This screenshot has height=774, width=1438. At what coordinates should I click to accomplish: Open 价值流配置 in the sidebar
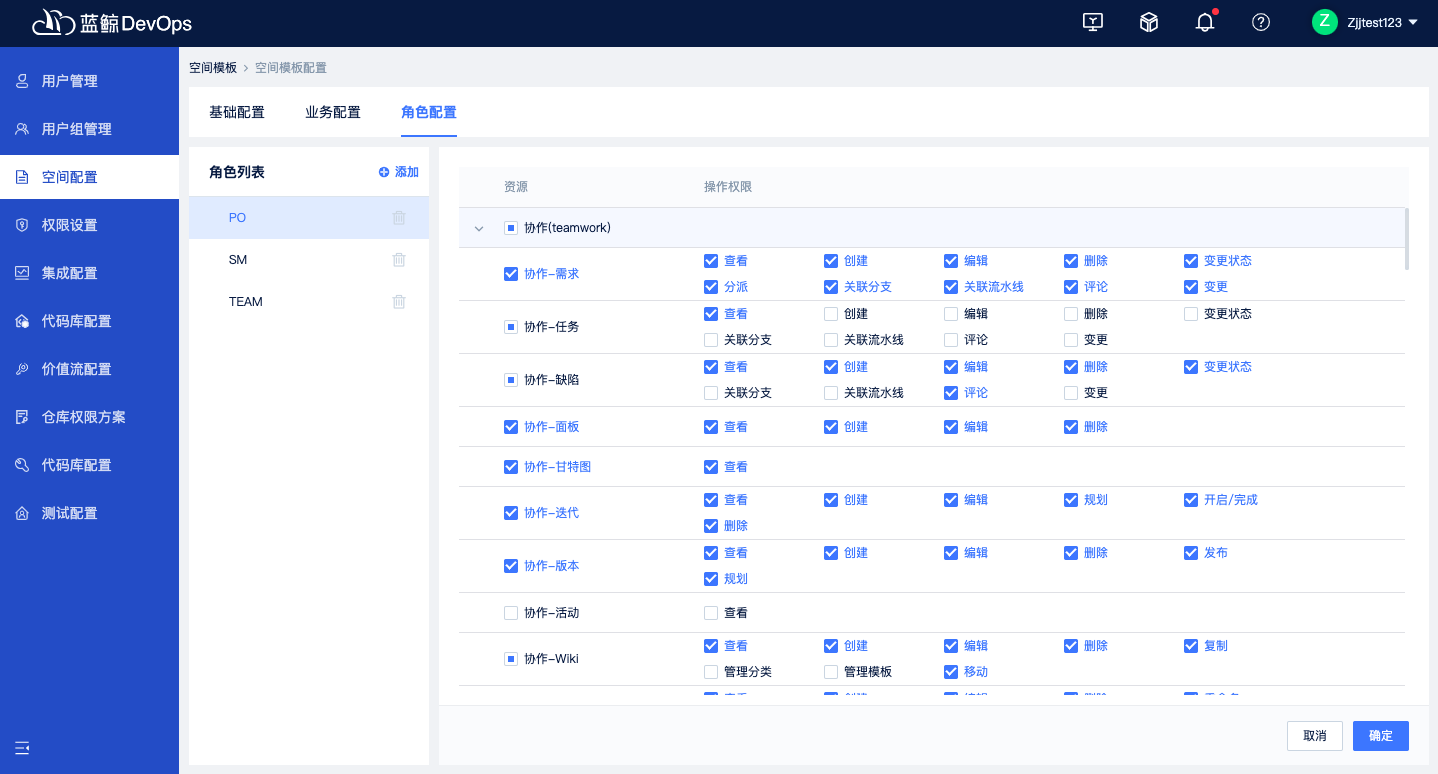[89, 369]
